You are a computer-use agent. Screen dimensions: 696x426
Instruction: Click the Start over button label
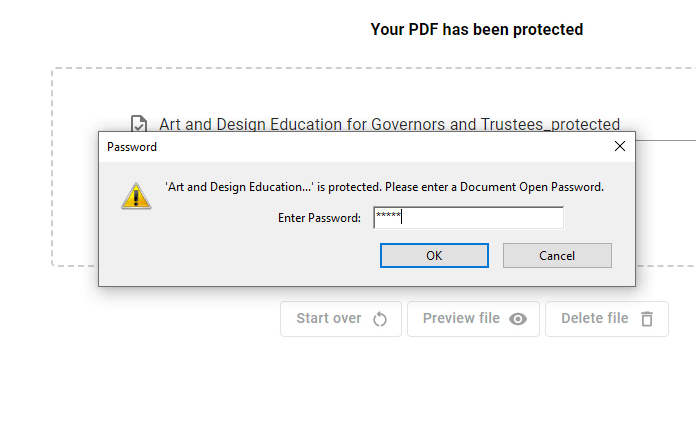pos(328,319)
